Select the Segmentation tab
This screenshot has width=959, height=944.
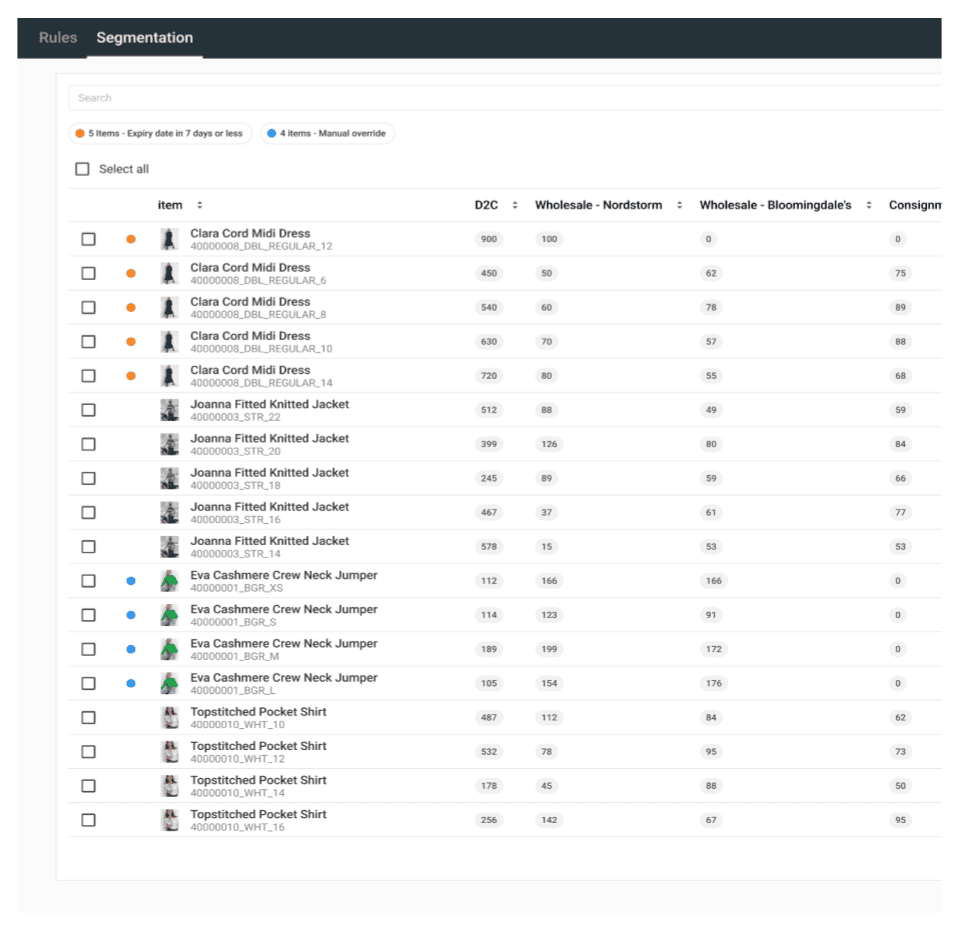point(144,38)
